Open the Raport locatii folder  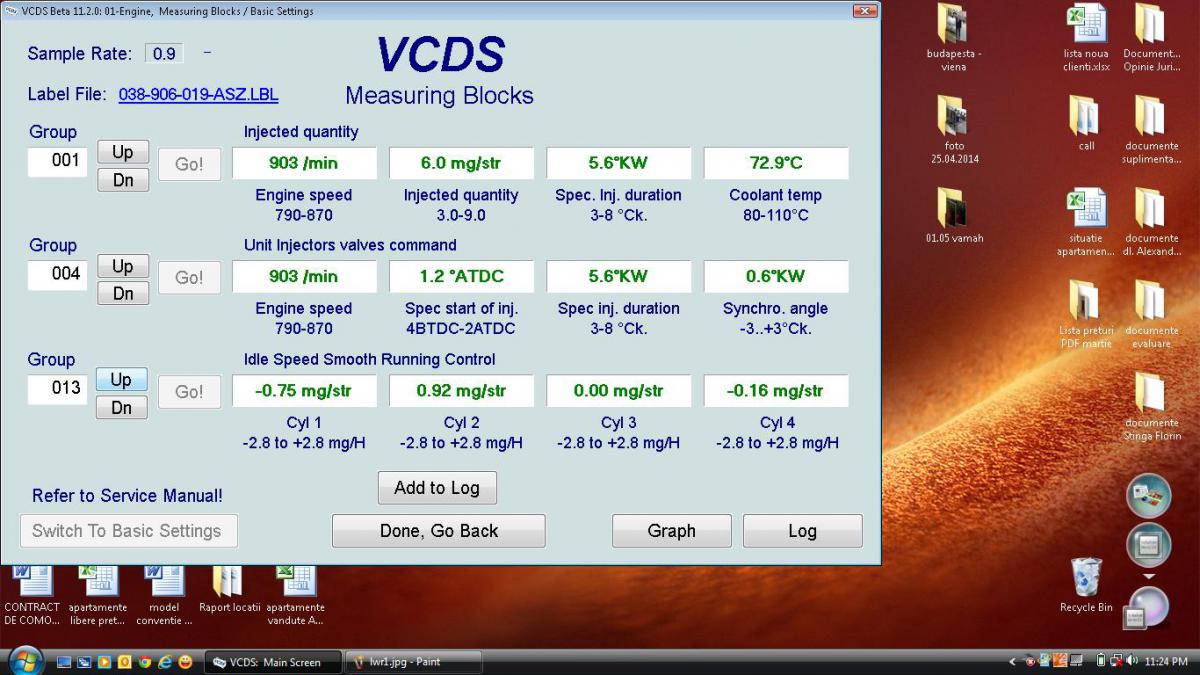(229, 590)
